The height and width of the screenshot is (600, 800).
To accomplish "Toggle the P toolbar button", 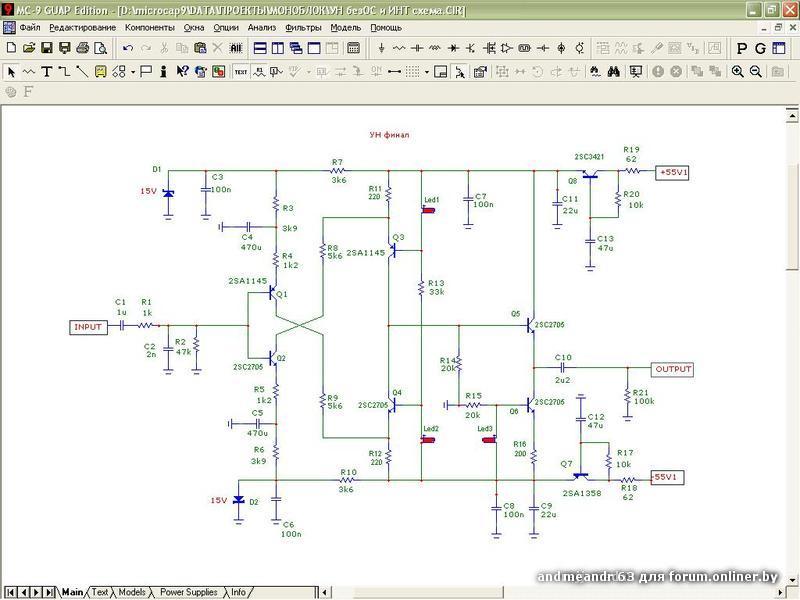I will [741, 48].
